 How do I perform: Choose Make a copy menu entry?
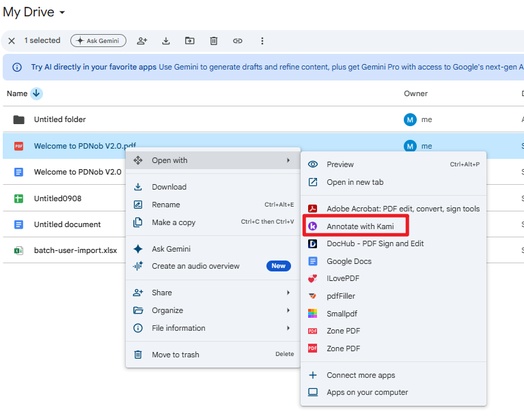(x=213, y=223)
